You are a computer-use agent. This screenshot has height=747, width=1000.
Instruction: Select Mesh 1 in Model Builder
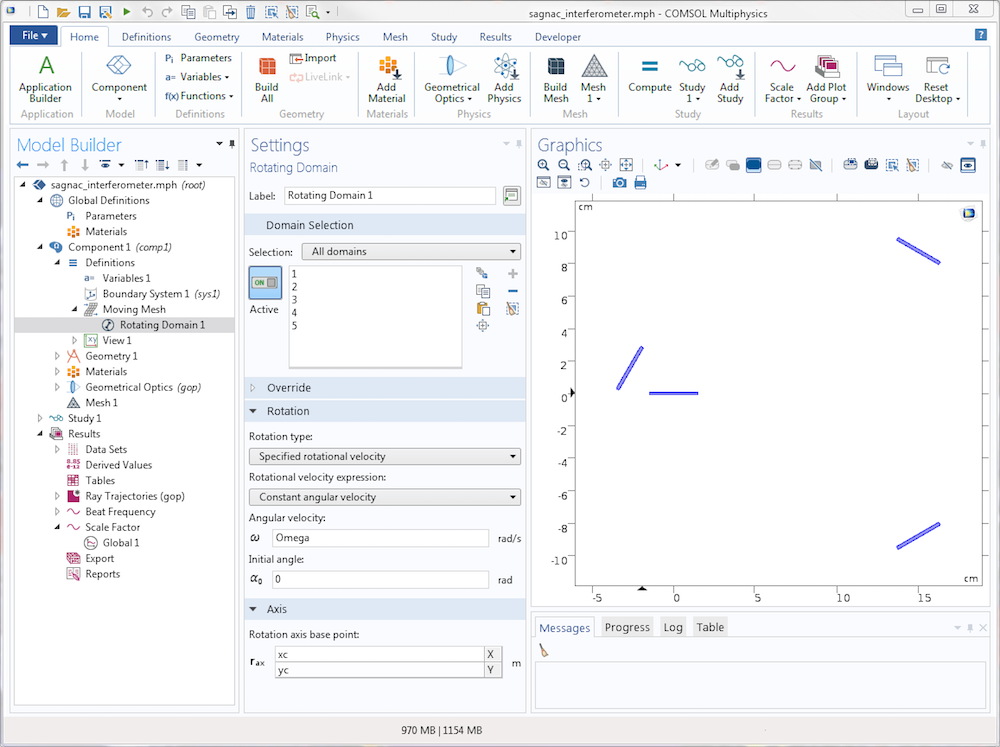(101, 403)
